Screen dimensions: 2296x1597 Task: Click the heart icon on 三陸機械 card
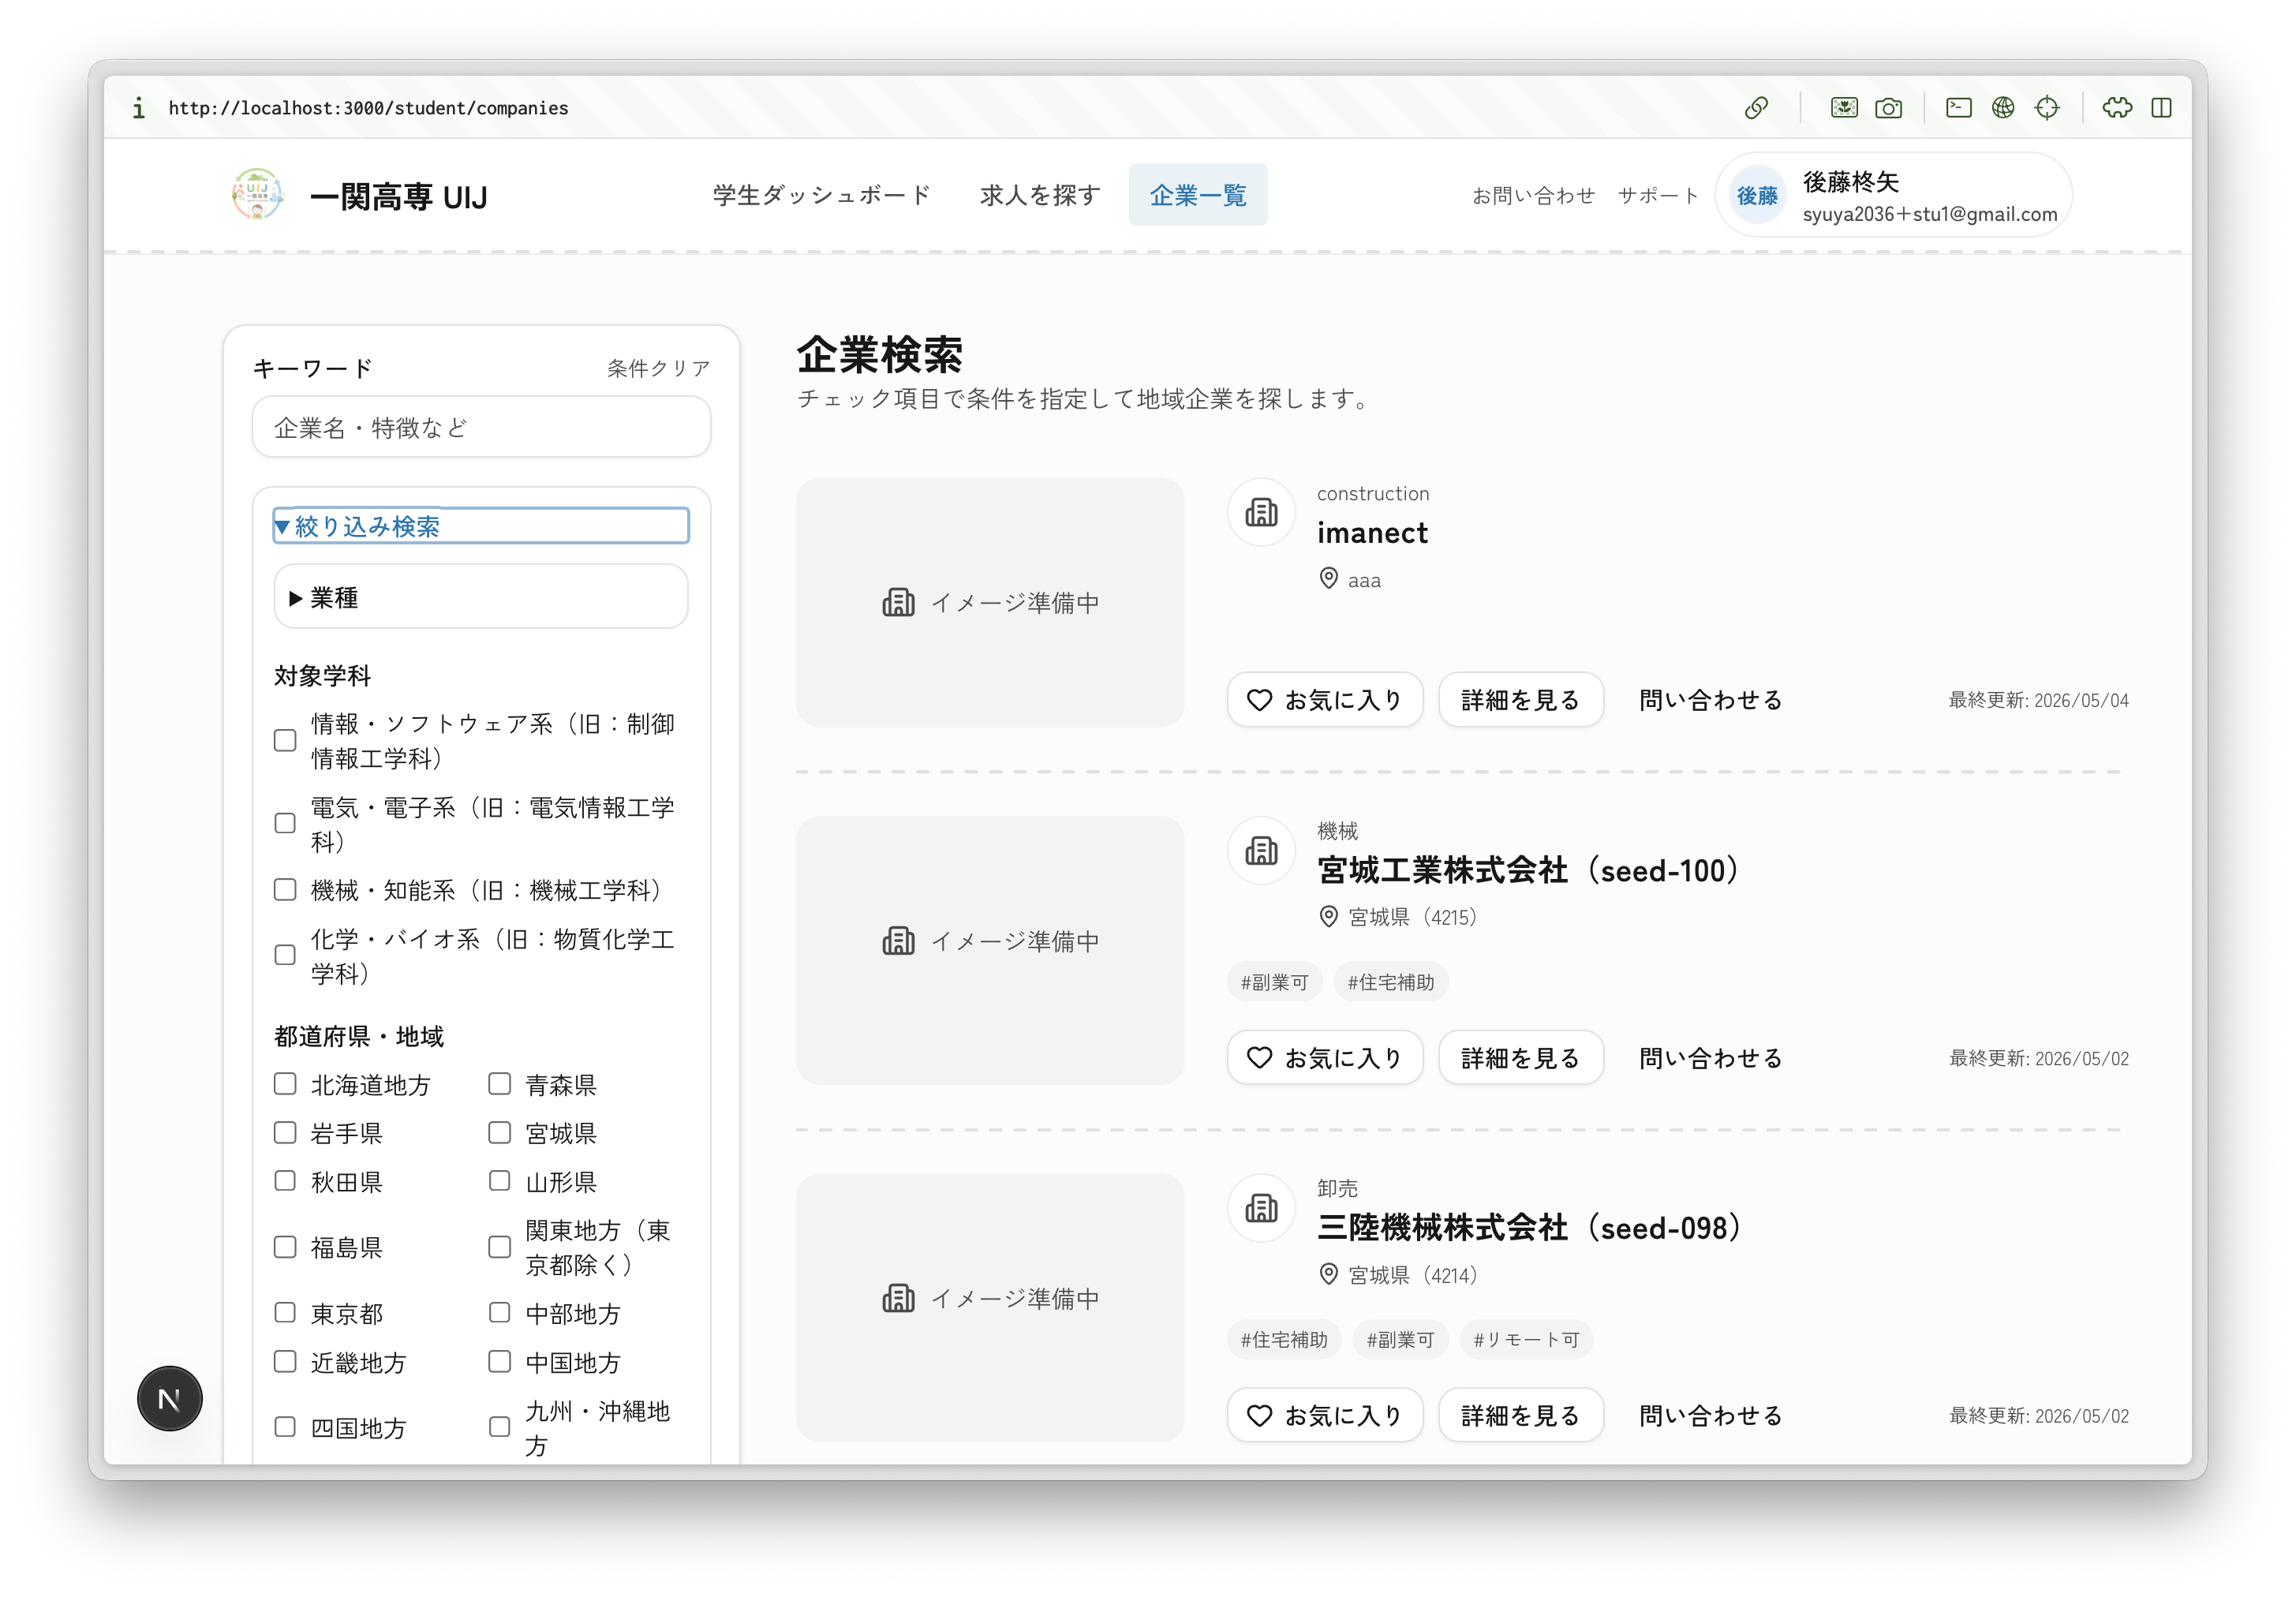tap(1259, 1416)
